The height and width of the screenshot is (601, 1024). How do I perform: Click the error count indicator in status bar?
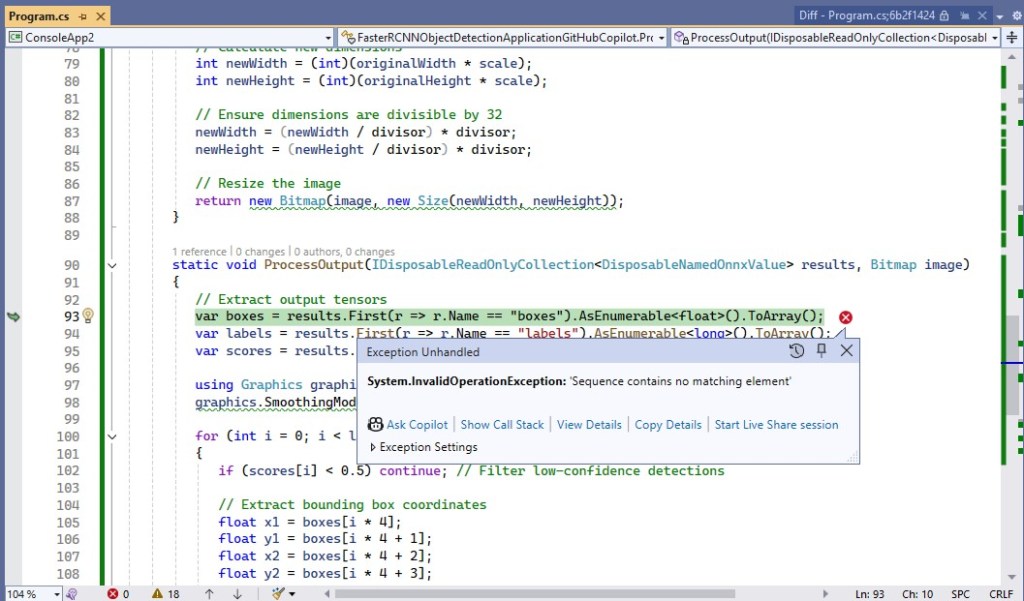point(118,594)
